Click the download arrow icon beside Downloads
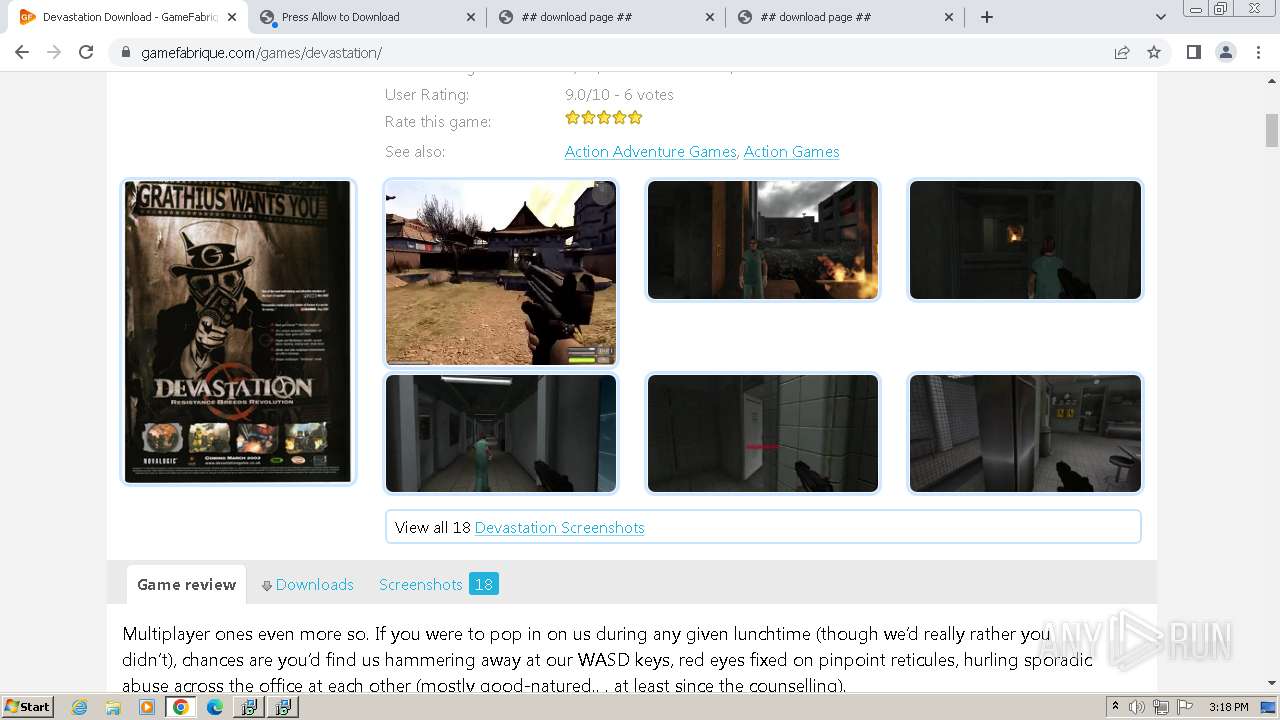This screenshot has height=720, width=1280. pyautogui.click(x=267, y=586)
